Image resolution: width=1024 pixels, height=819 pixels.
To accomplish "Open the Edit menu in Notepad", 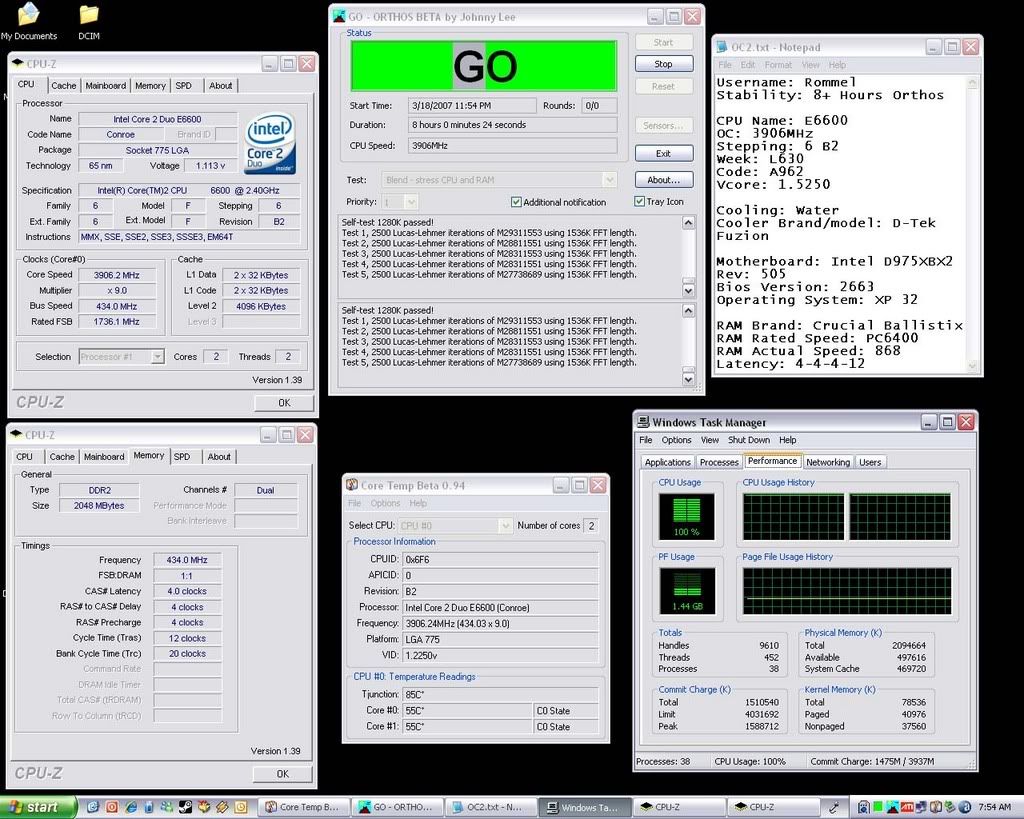I will [748, 65].
